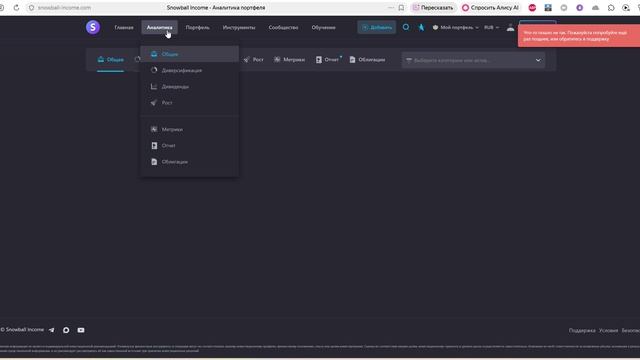640x360 pixels.
Task: Open the Главная menu item
Action: pyautogui.click(x=124, y=27)
